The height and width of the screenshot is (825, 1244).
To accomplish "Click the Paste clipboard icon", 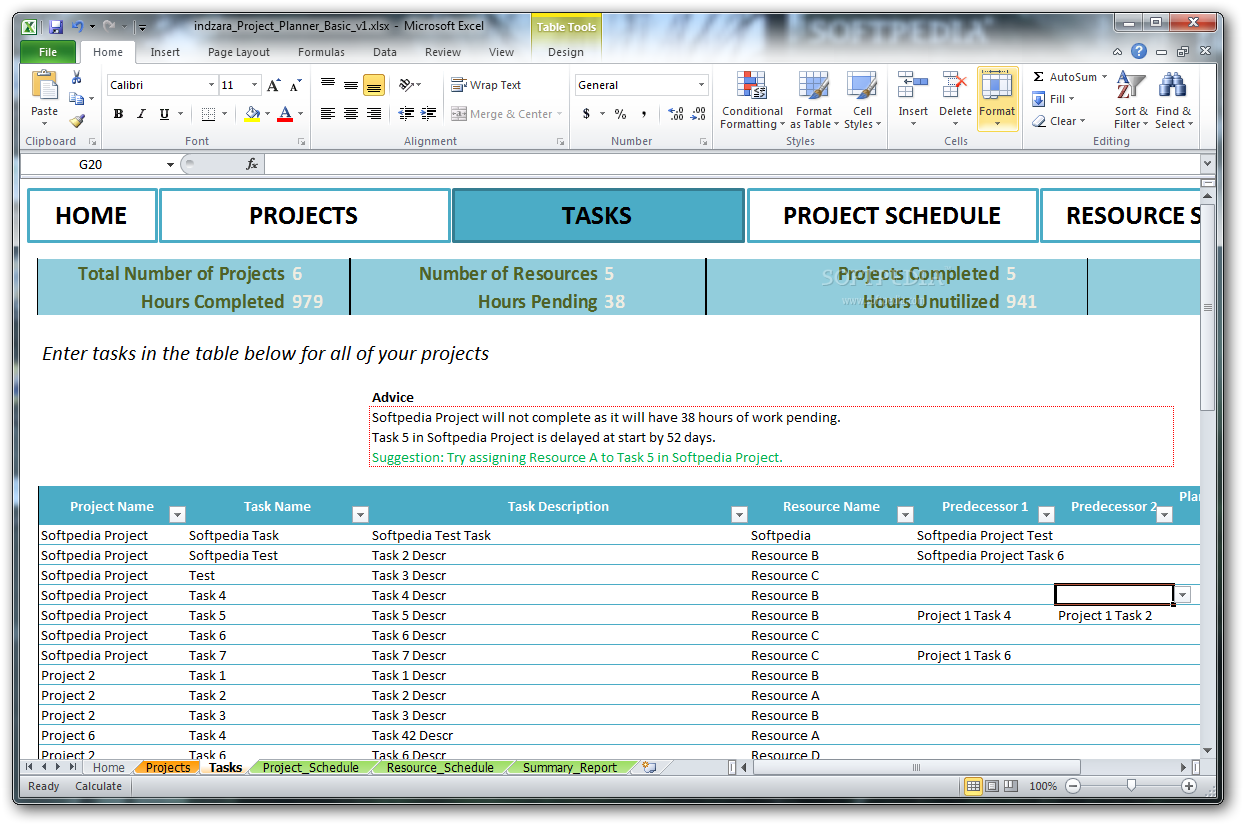I will point(44,86).
